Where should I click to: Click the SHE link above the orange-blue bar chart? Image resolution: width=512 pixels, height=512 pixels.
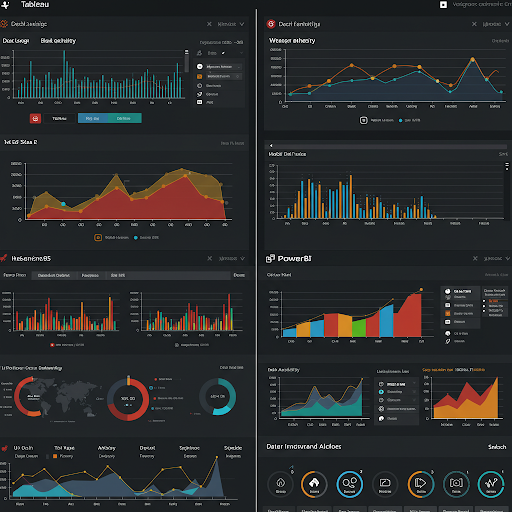(x=503, y=154)
